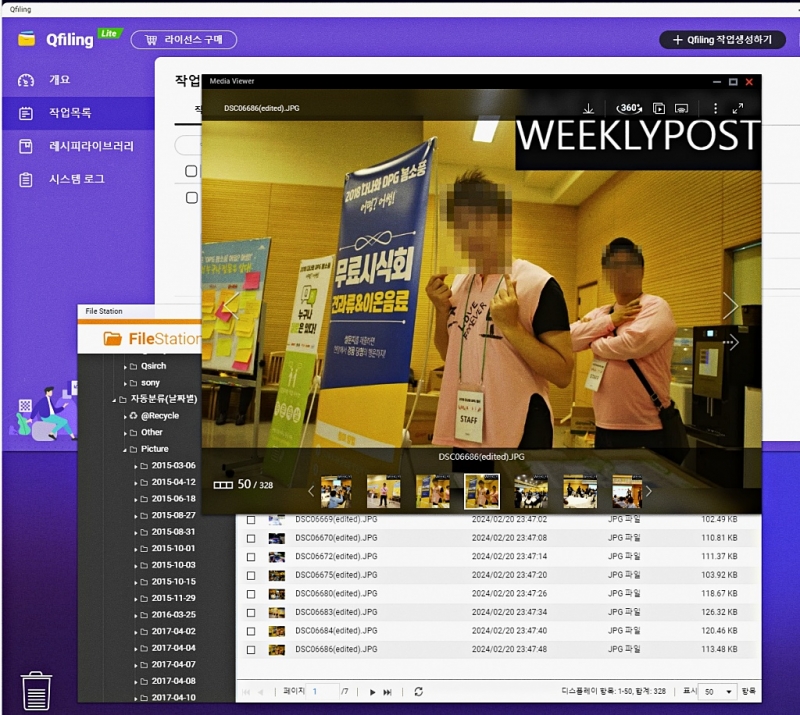Click the page number input field
Image resolution: width=800 pixels, height=715 pixels.
[x=323, y=691]
